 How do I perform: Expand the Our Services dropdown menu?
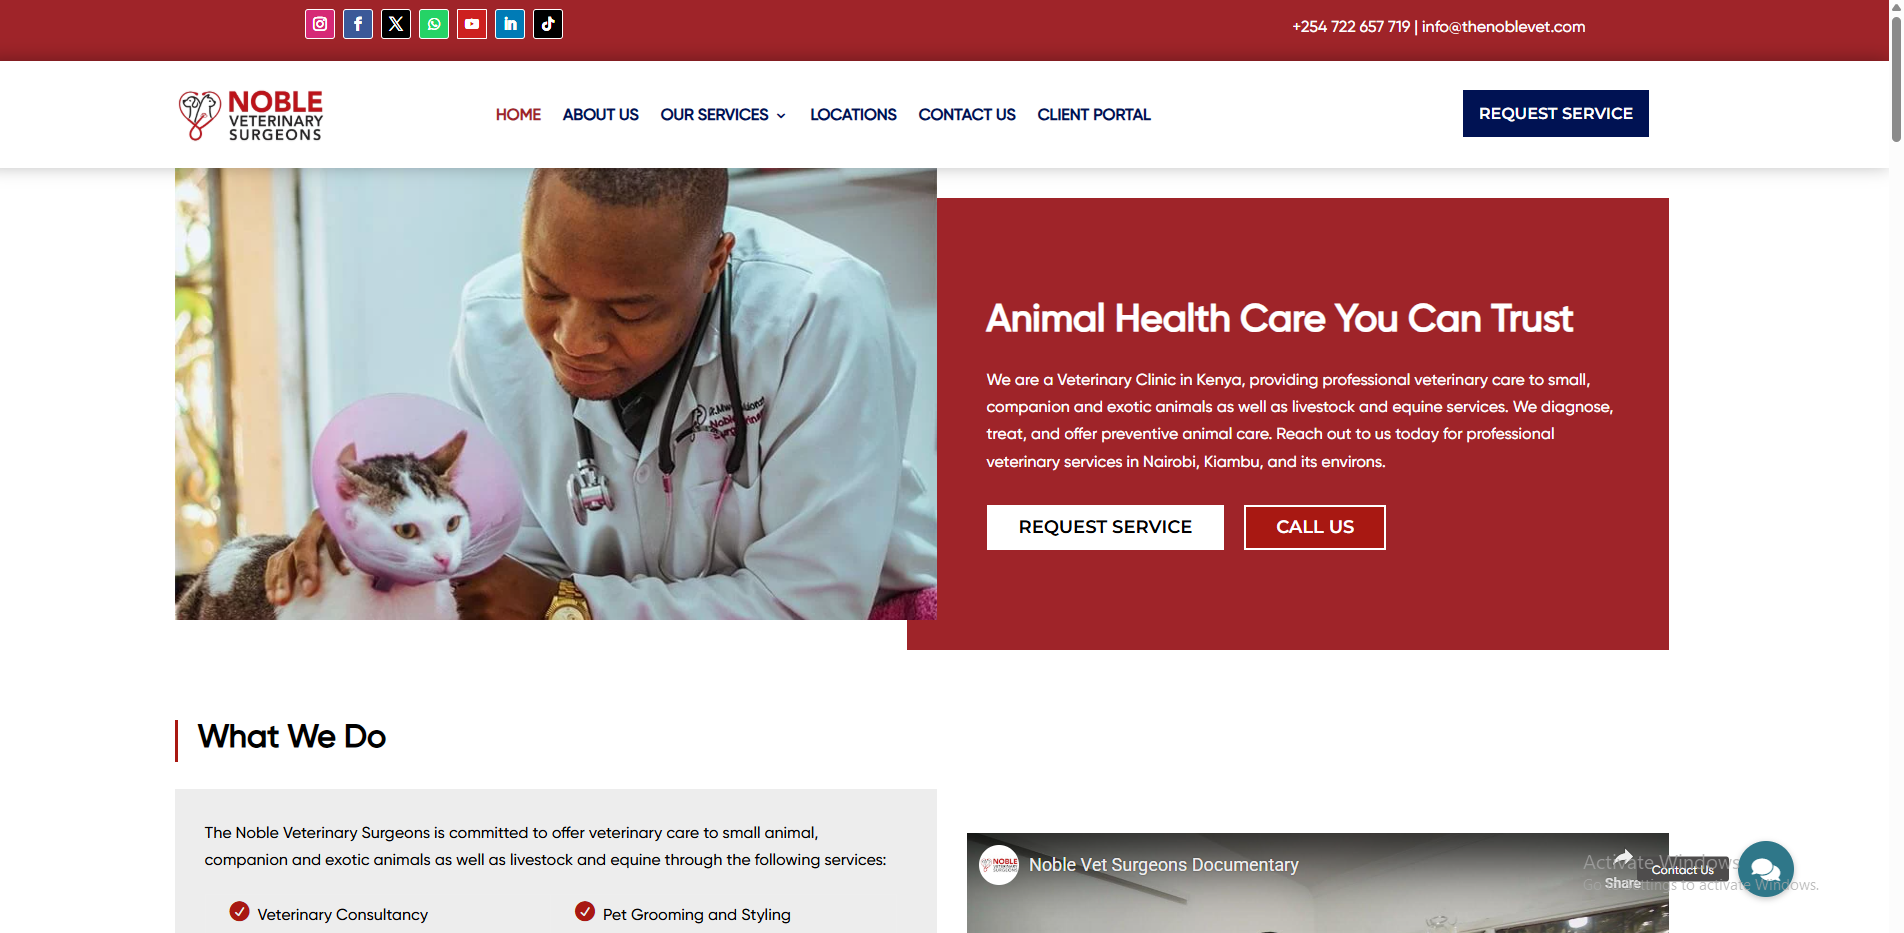[723, 115]
